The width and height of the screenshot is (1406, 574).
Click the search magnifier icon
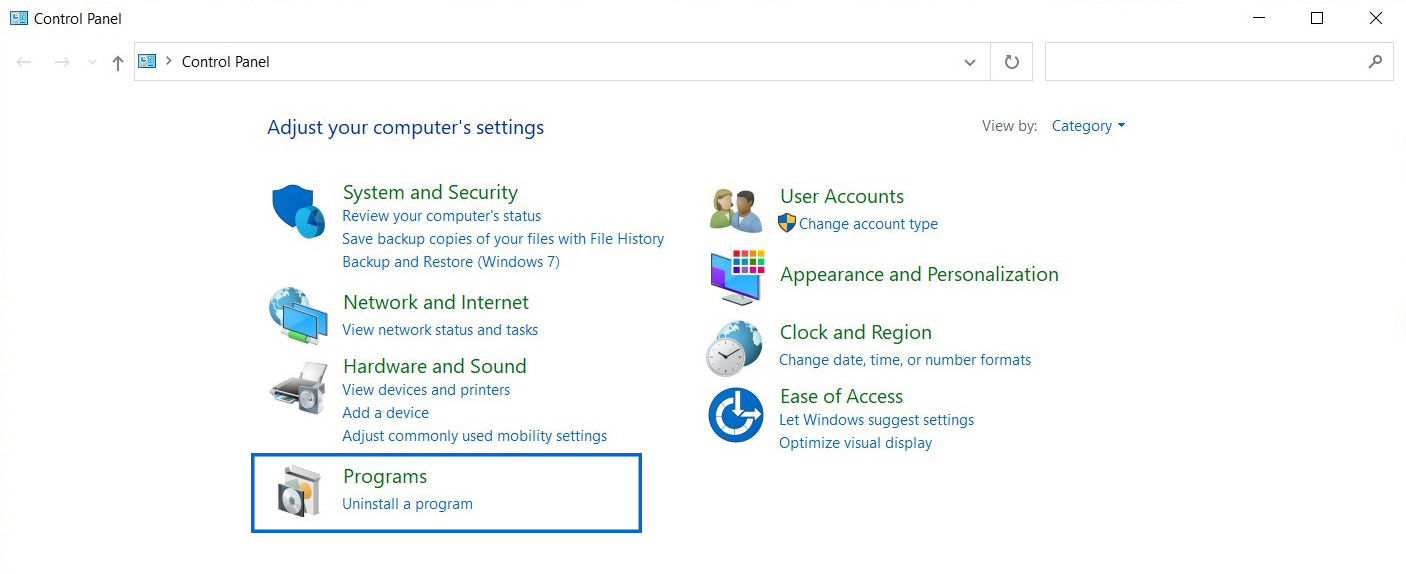[x=1375, y=61]
